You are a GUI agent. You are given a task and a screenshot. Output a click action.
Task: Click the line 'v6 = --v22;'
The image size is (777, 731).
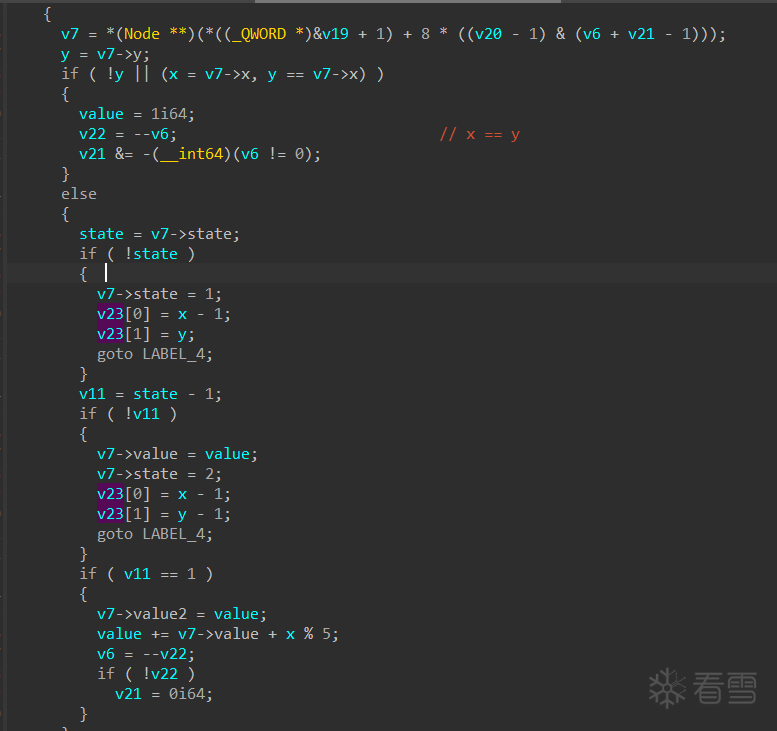(146, 654)
